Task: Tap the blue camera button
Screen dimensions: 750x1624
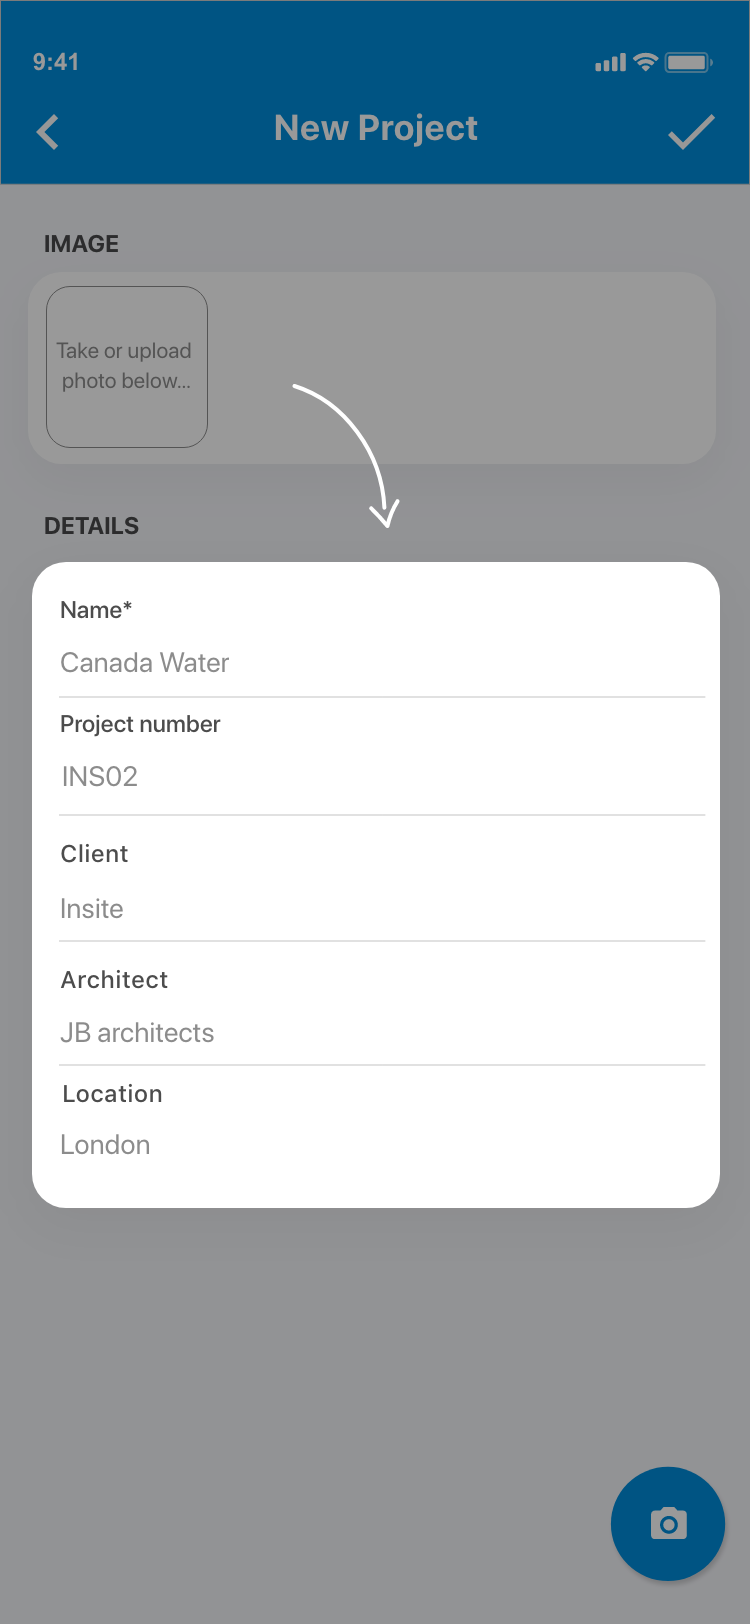Action: [668, 1523]
